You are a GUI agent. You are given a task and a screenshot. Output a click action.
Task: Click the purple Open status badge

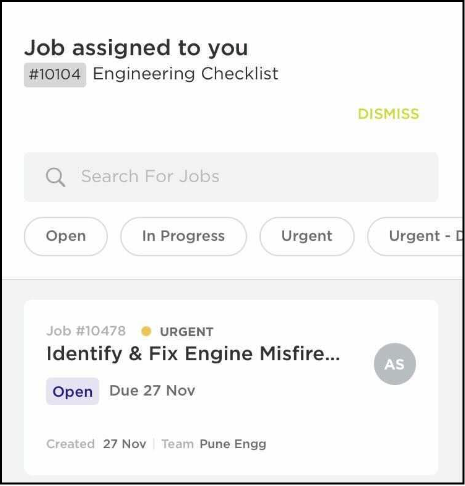tap(72, 391)
